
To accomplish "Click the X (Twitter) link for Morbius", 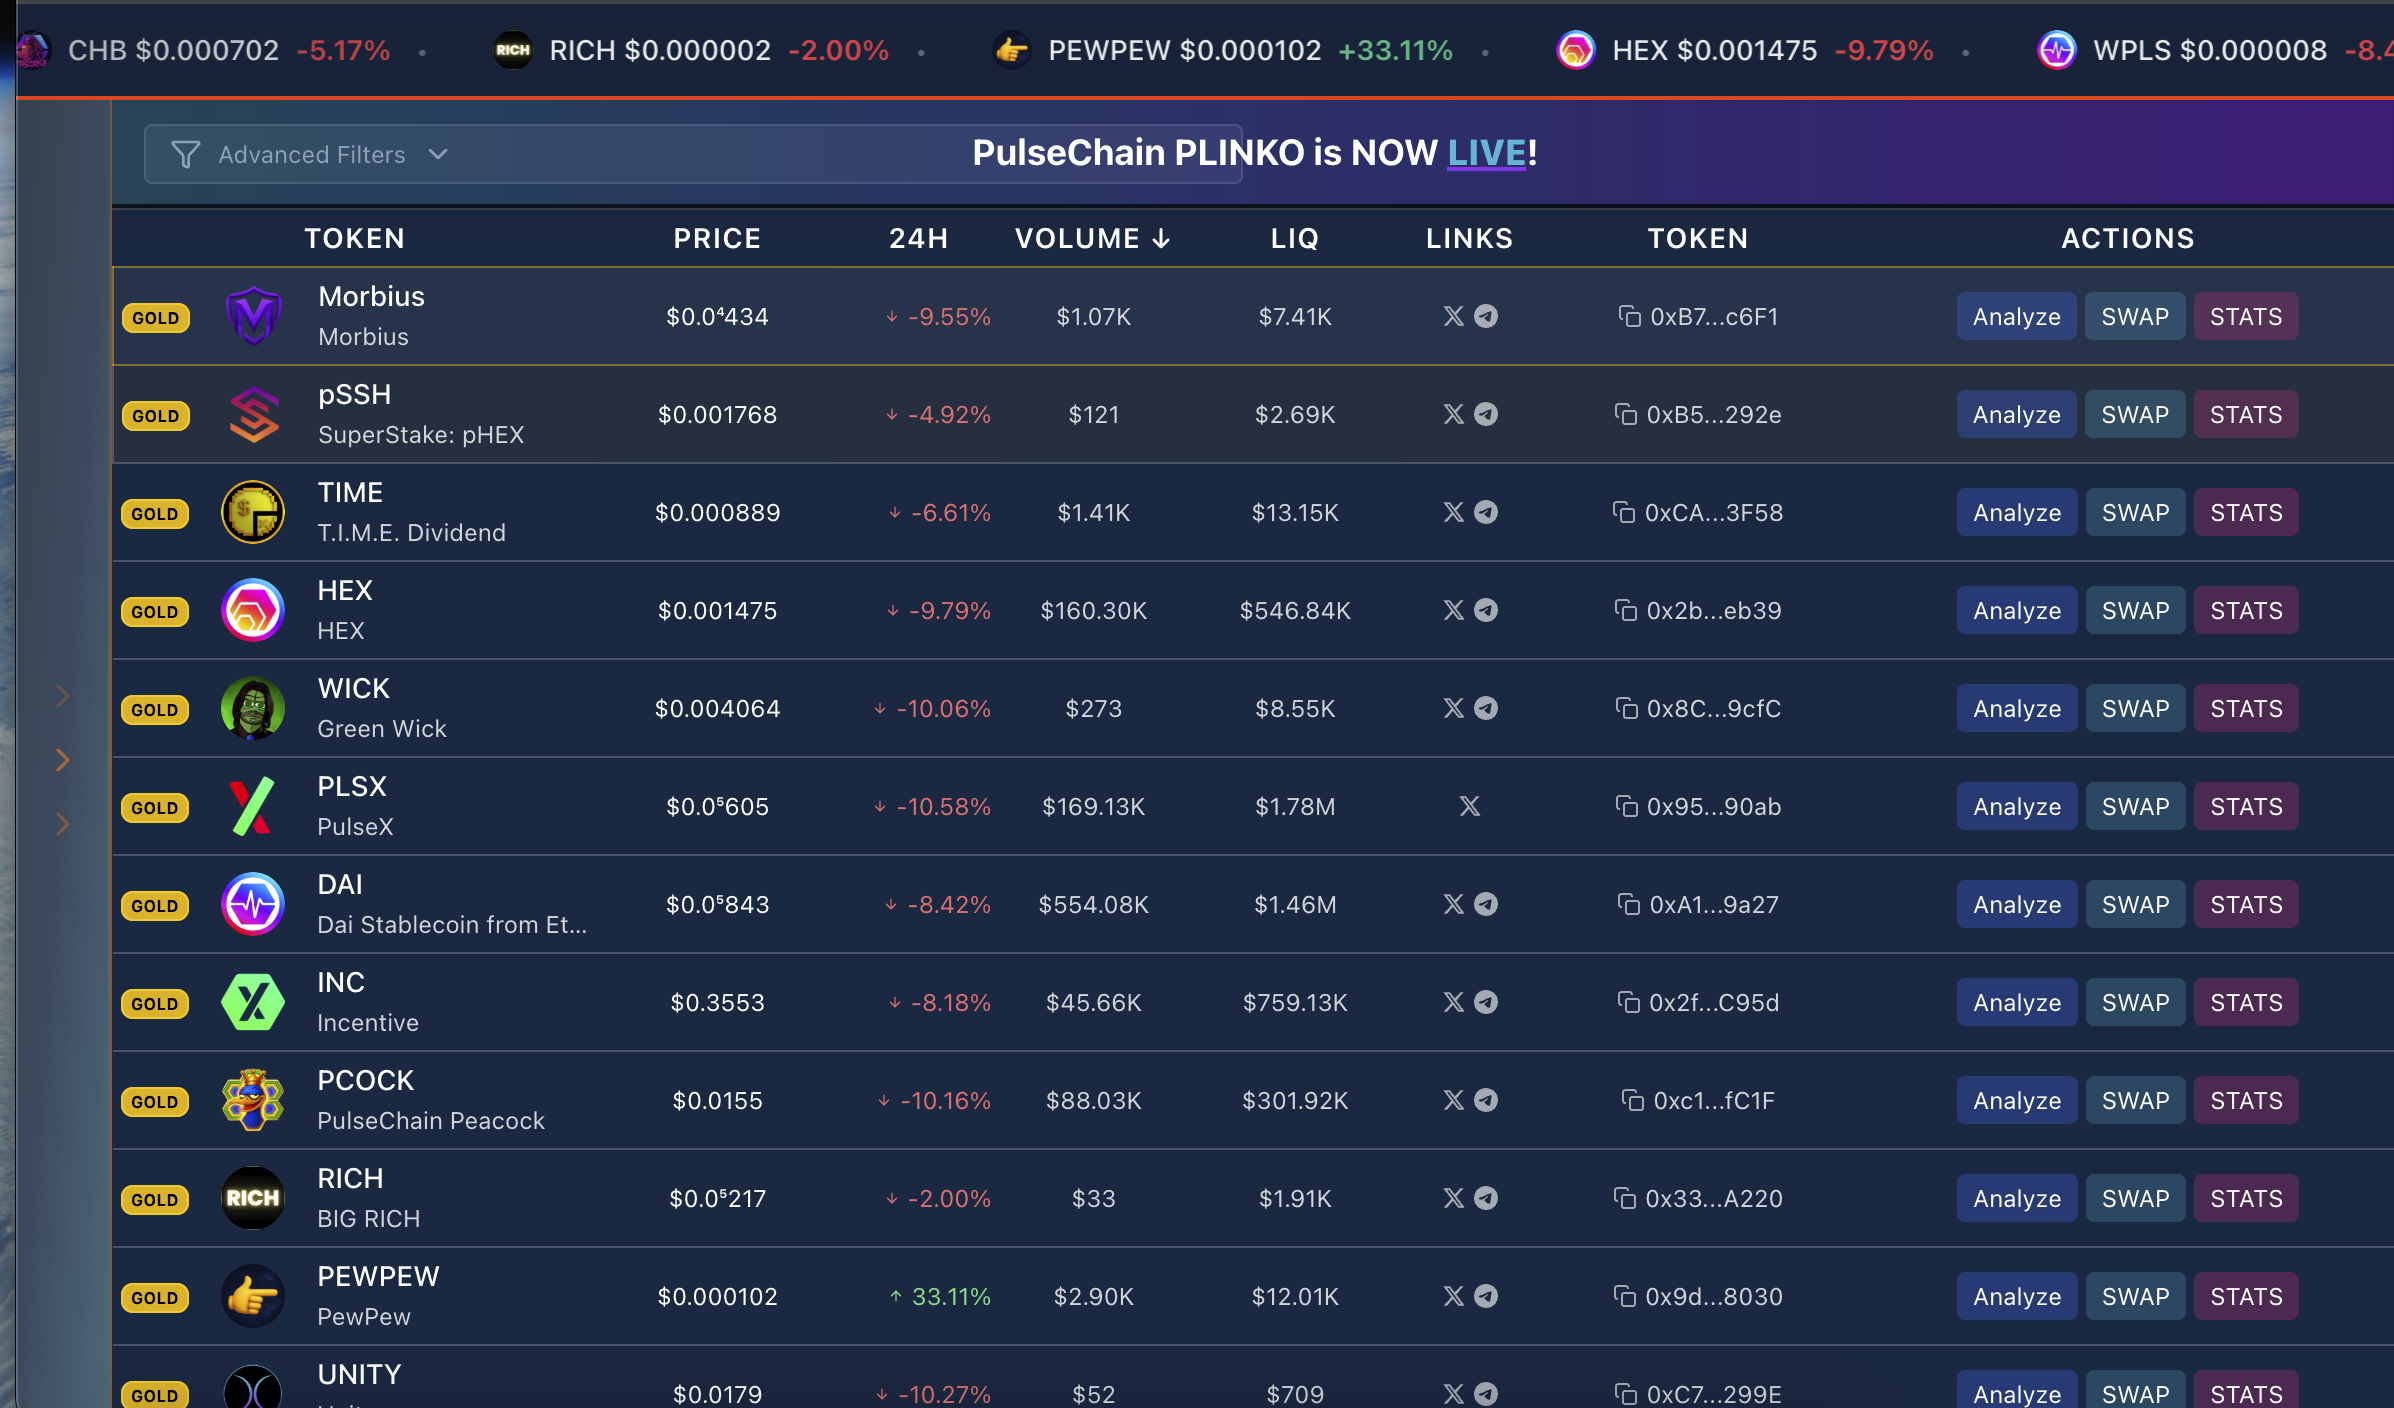I will click(1453, 317).
